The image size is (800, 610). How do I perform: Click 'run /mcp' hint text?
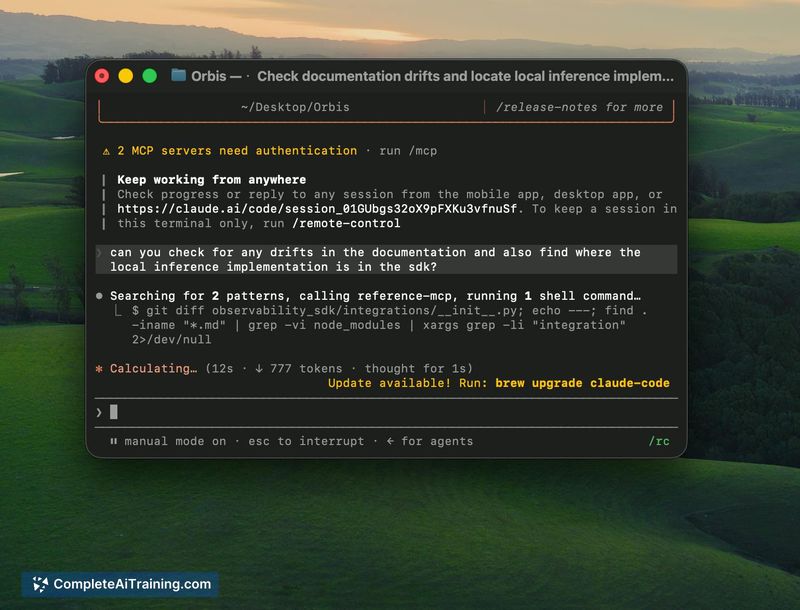[408, 151]
